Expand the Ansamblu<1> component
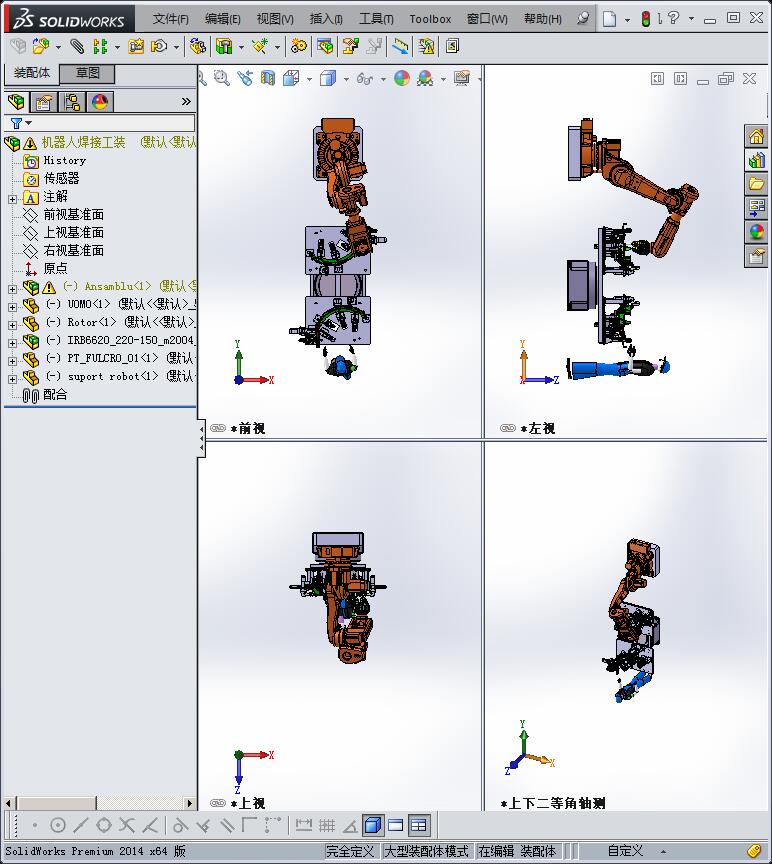 click(x=12, y=289)
